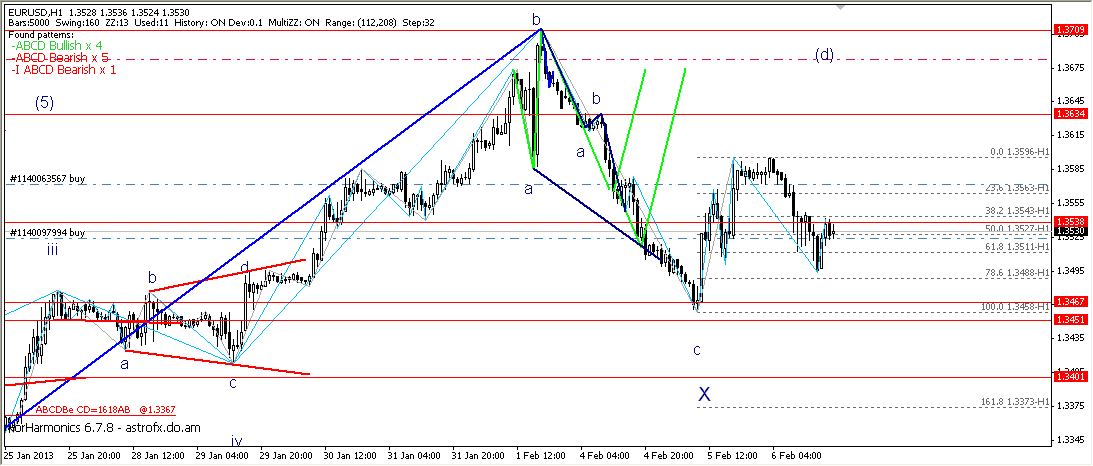Click the 161.8 Fibonacci level label
This screenshot has width=1093, height=466.
pos(1013,402)
